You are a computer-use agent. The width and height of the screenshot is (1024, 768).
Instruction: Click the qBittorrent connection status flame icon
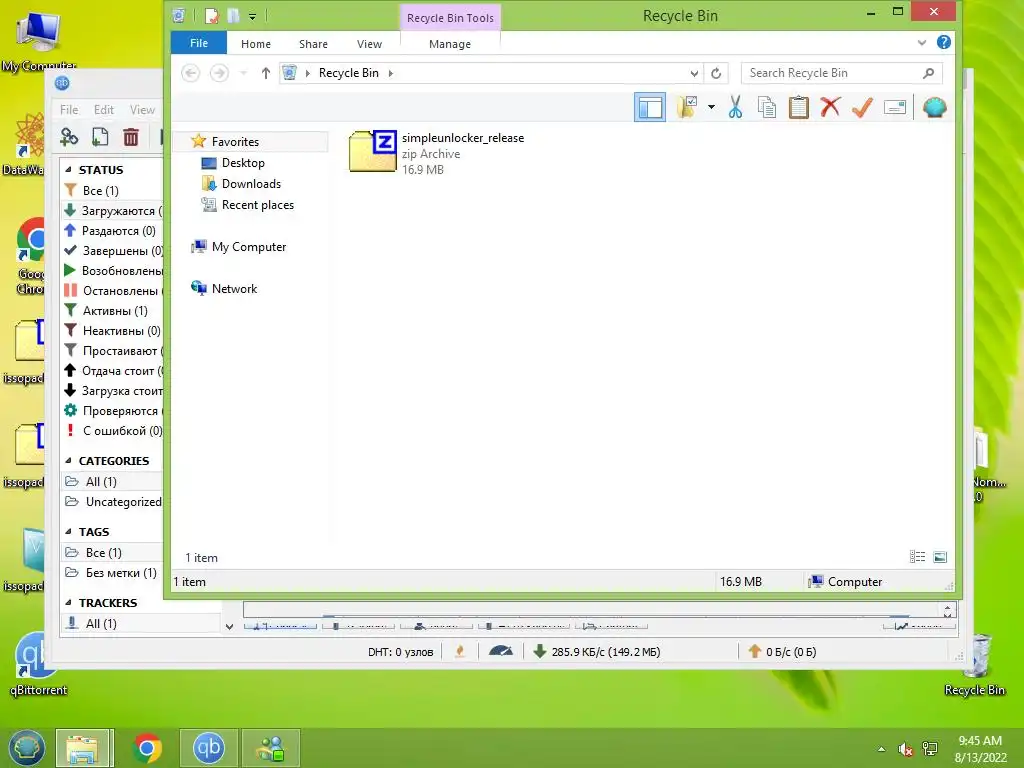pos(460,651)
